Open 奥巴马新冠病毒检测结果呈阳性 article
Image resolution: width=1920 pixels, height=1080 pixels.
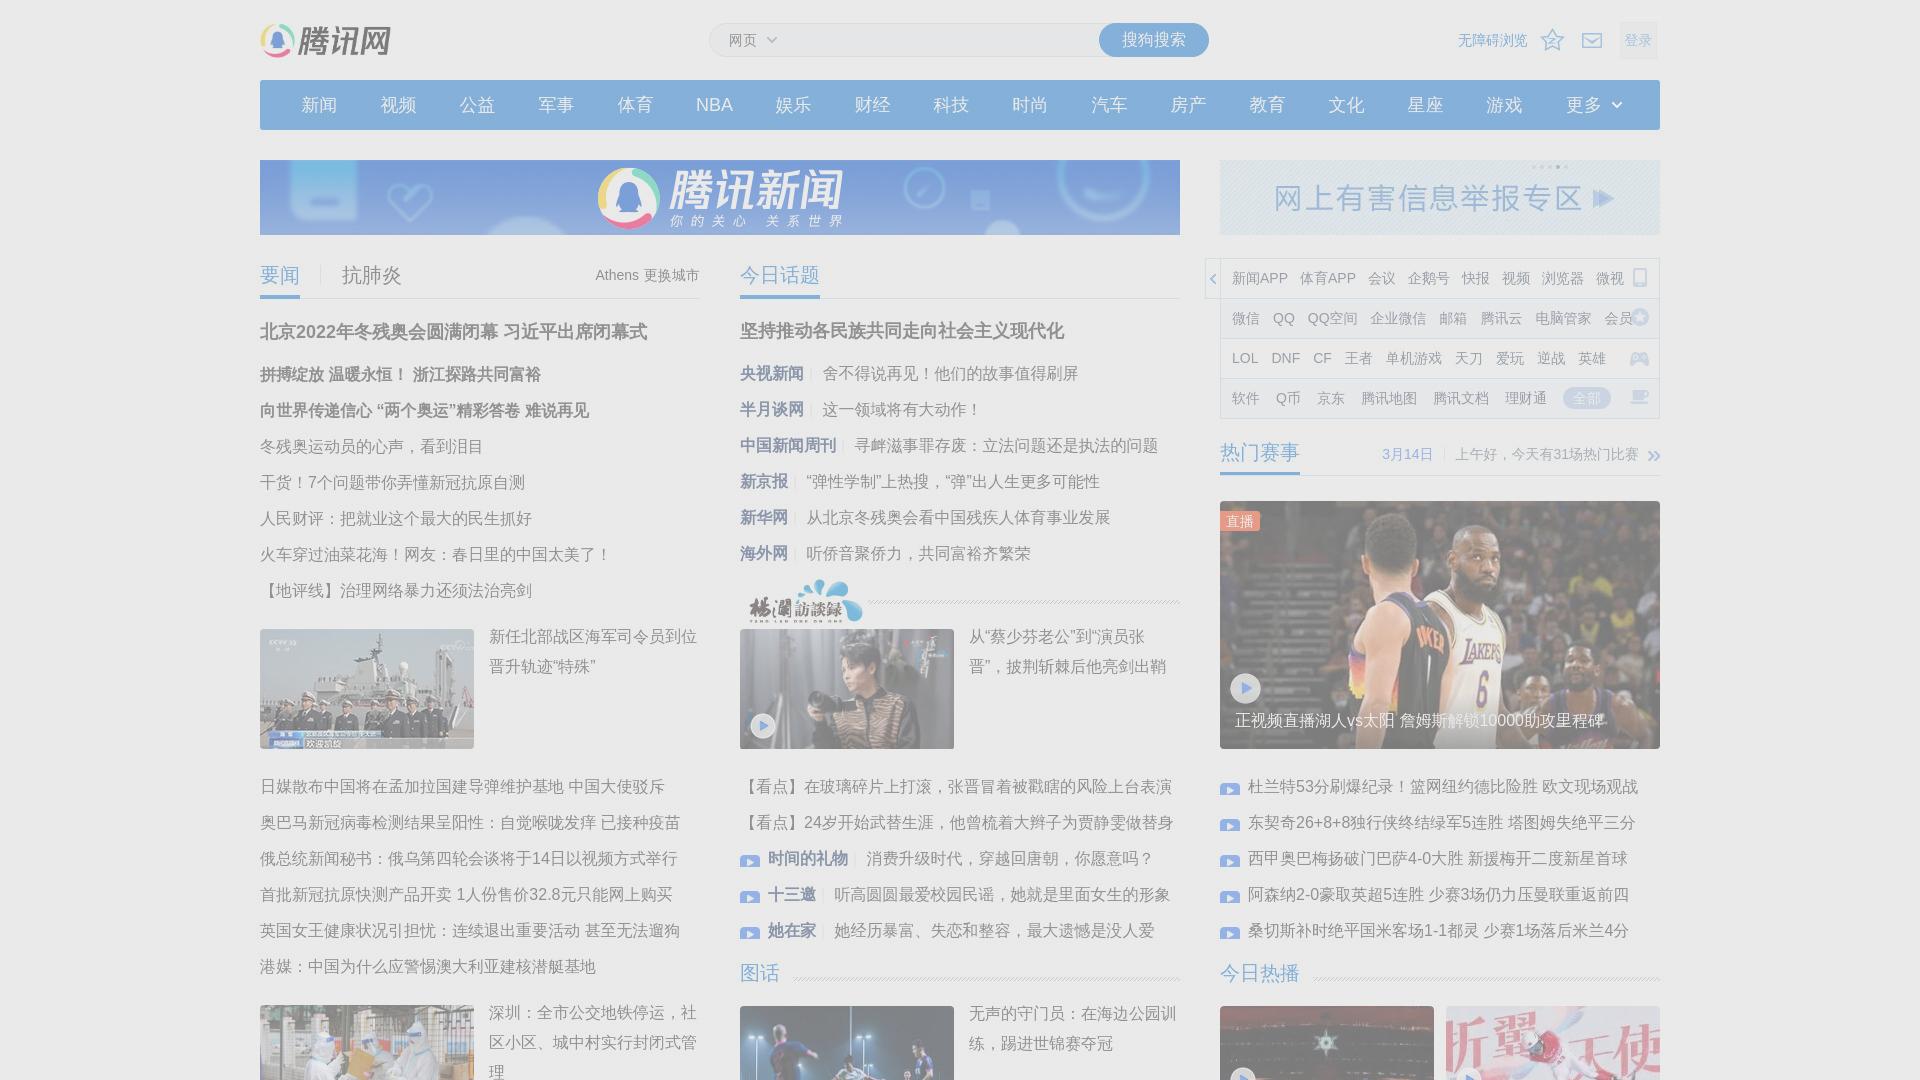[470, 822]
